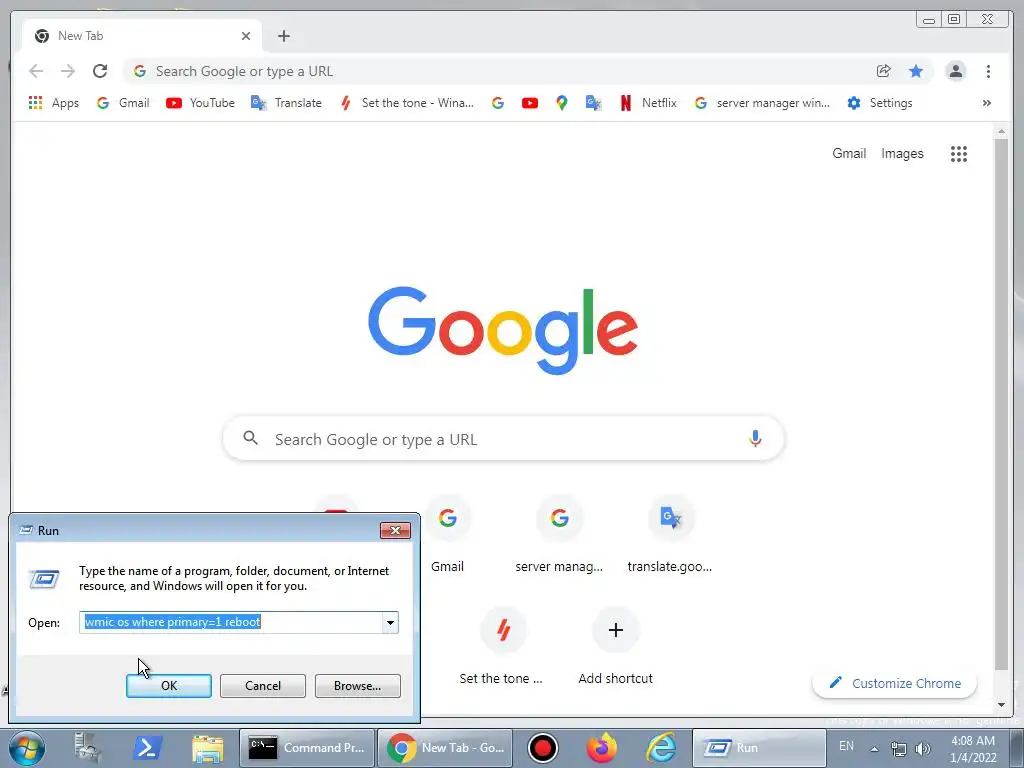Click Cancel in the Run dialog
Screen dimensions: 1024x768
(263, 686)
